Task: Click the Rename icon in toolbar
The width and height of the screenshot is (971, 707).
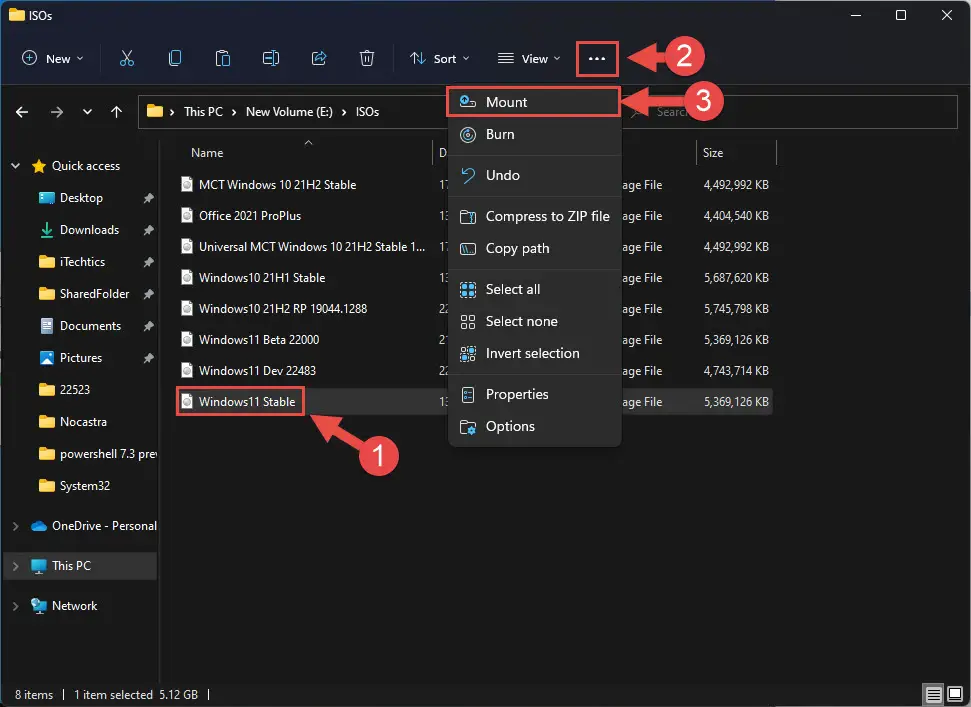Action: [x=271, y=58]
